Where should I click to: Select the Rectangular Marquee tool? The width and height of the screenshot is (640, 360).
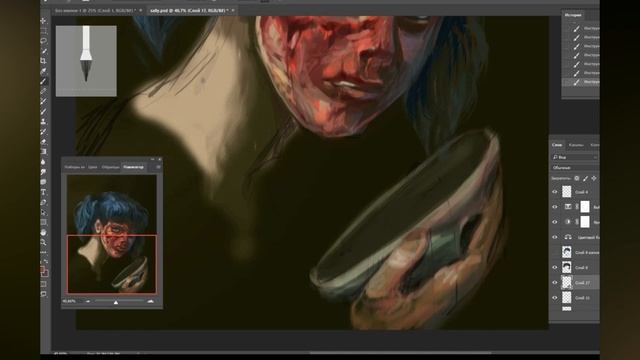(x=43, y=31)
